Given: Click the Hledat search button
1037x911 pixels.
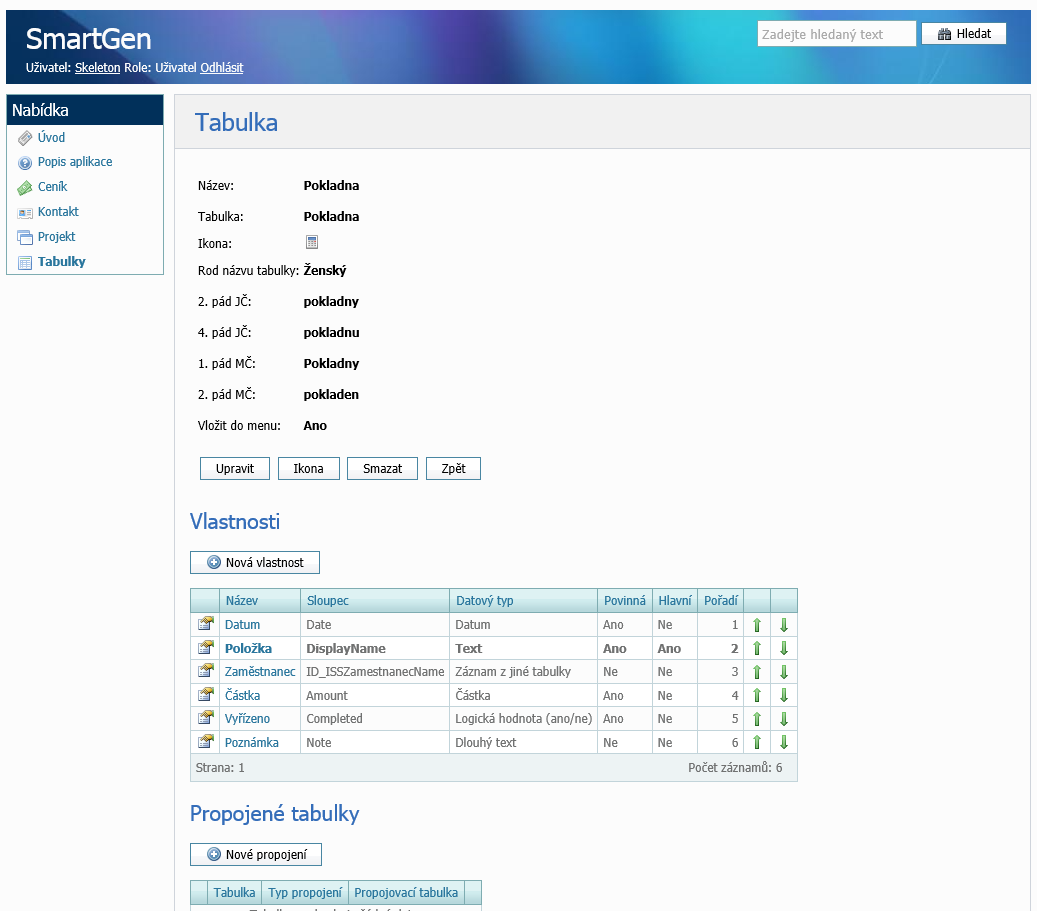Looking at the screenshot, I should [964, 34].
